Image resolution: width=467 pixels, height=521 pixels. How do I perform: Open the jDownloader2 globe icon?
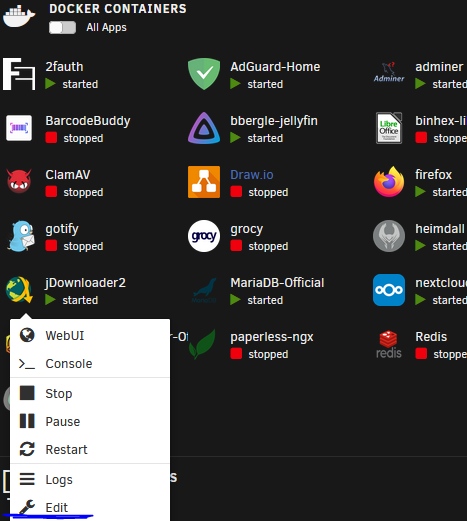click(x=19, y=290)
